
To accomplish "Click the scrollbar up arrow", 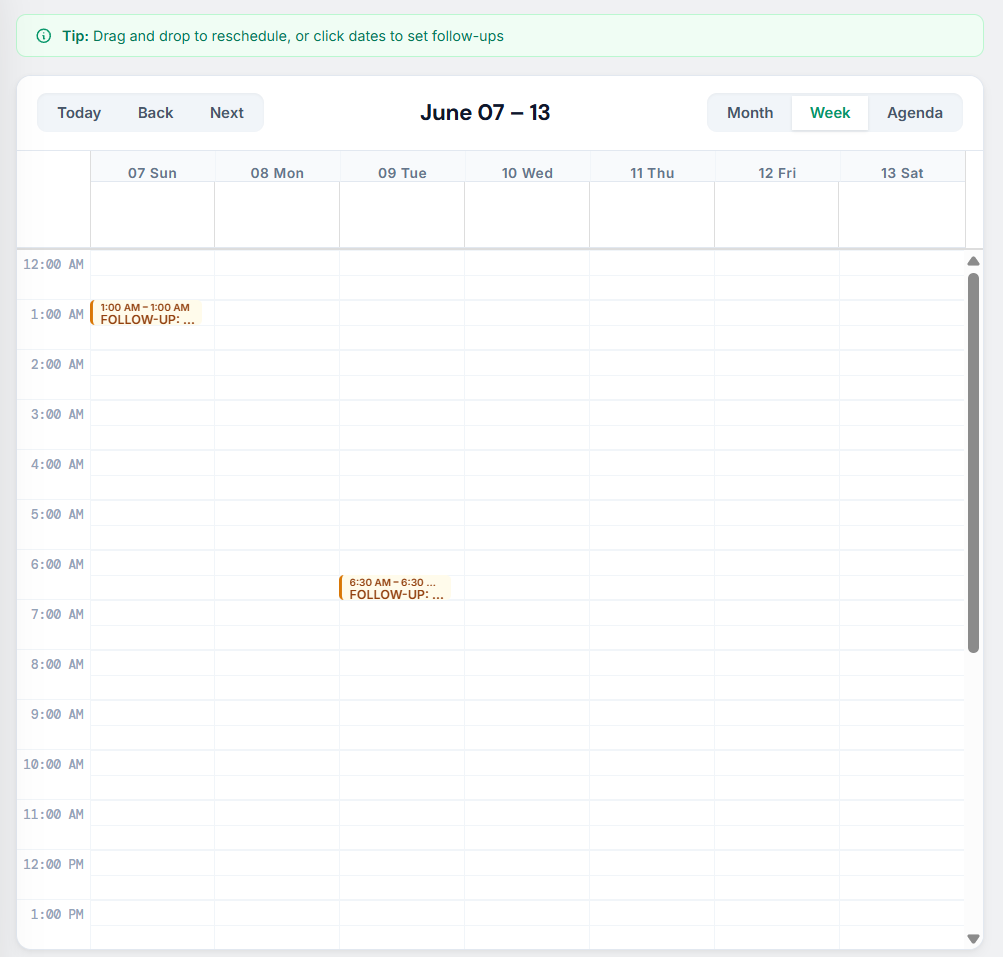I will (x=973, y=261).
